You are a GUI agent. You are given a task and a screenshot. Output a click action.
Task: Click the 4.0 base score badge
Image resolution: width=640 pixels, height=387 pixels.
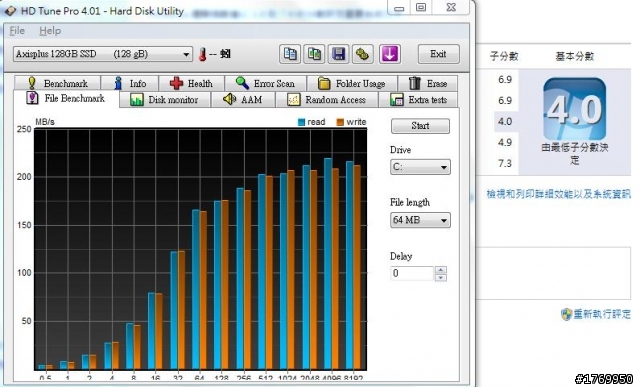pos(574,109)
